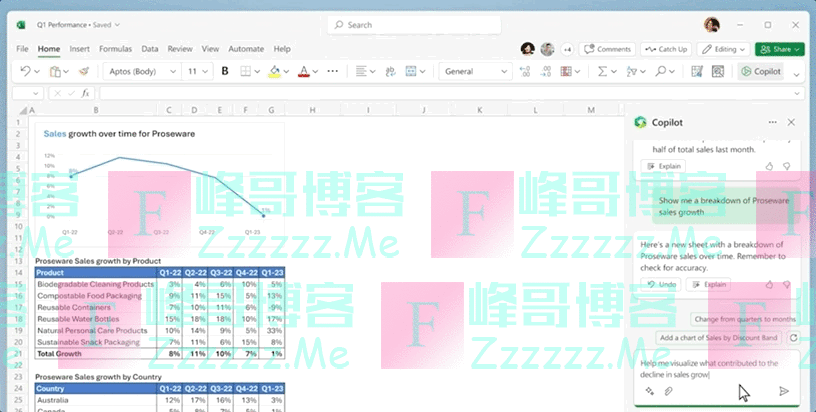Thumbs up the new sheet breakdown response
Viewport: 816px width, 412px height.
point(769,285)
